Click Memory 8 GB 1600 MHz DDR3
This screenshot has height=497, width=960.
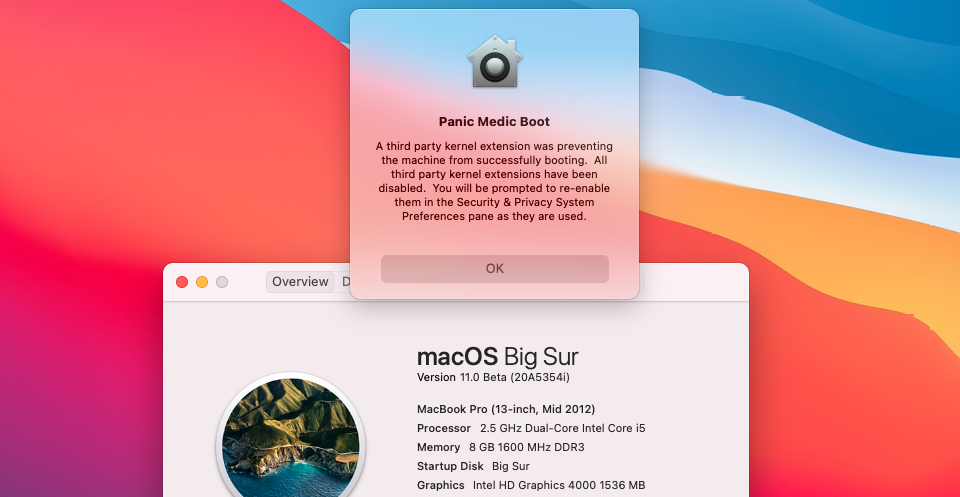pyautogui.click(x=500, y=447)
